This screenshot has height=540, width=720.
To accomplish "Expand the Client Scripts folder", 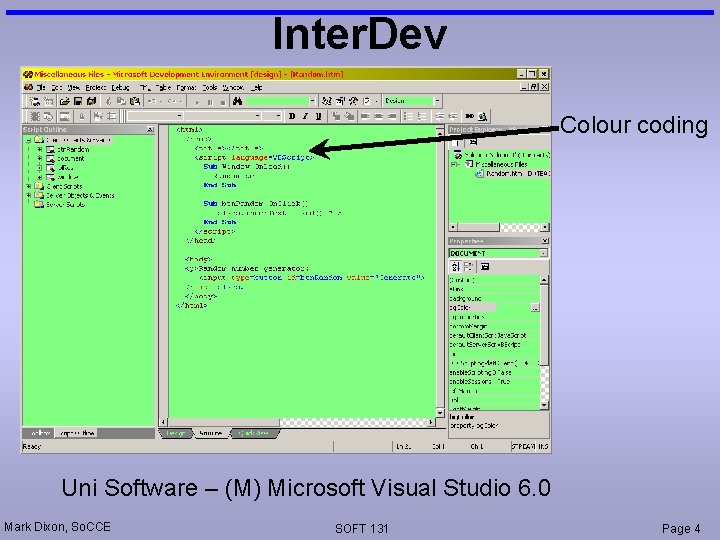I will (x=29, y=186).
